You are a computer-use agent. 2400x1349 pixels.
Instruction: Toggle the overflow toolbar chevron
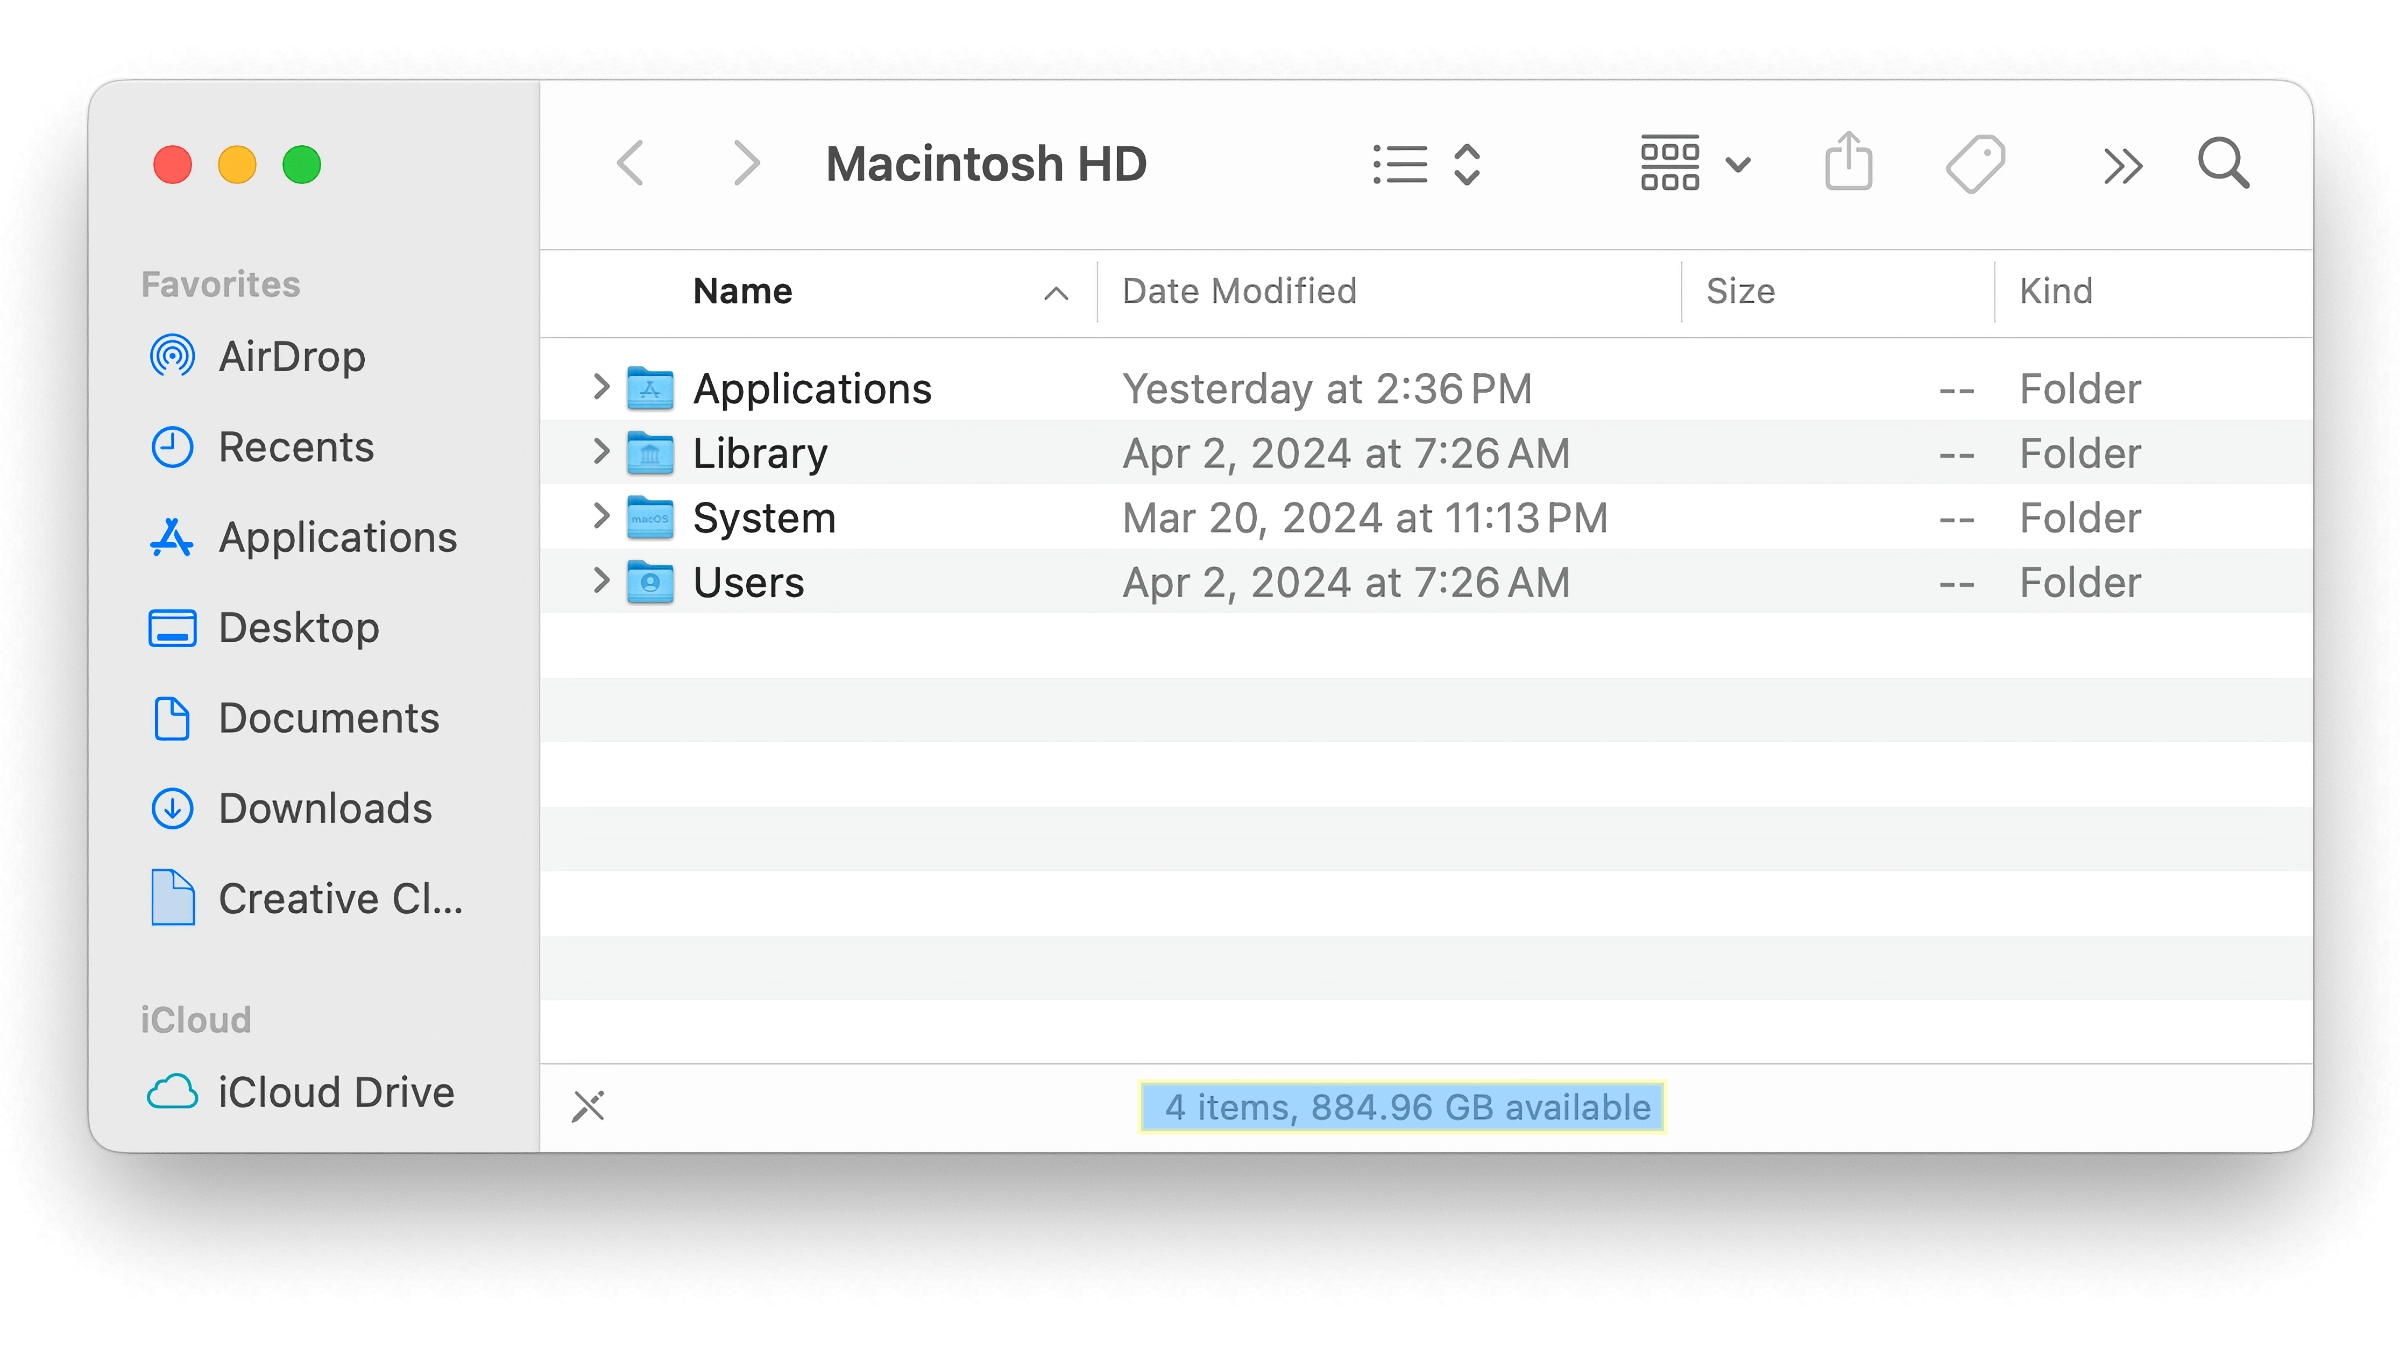(x=2122, y=163)
